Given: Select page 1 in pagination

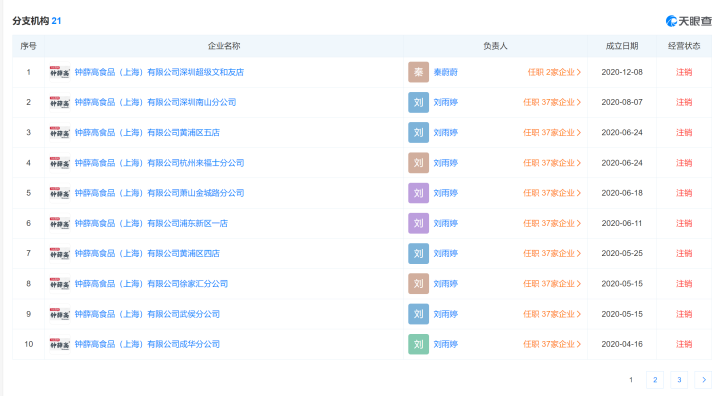Looking at the screenshot, I should [631, 379].
